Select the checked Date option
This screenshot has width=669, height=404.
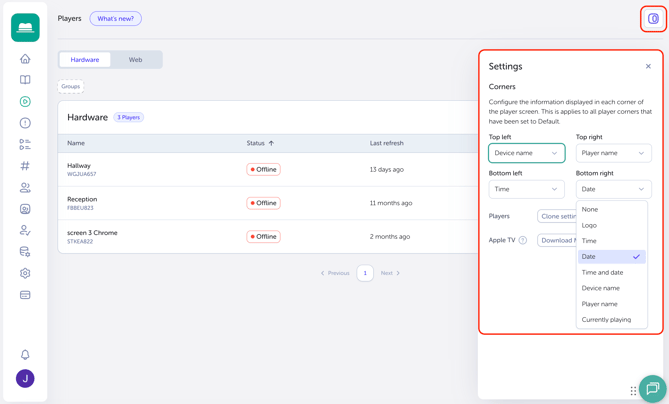[x=612, y=256]
